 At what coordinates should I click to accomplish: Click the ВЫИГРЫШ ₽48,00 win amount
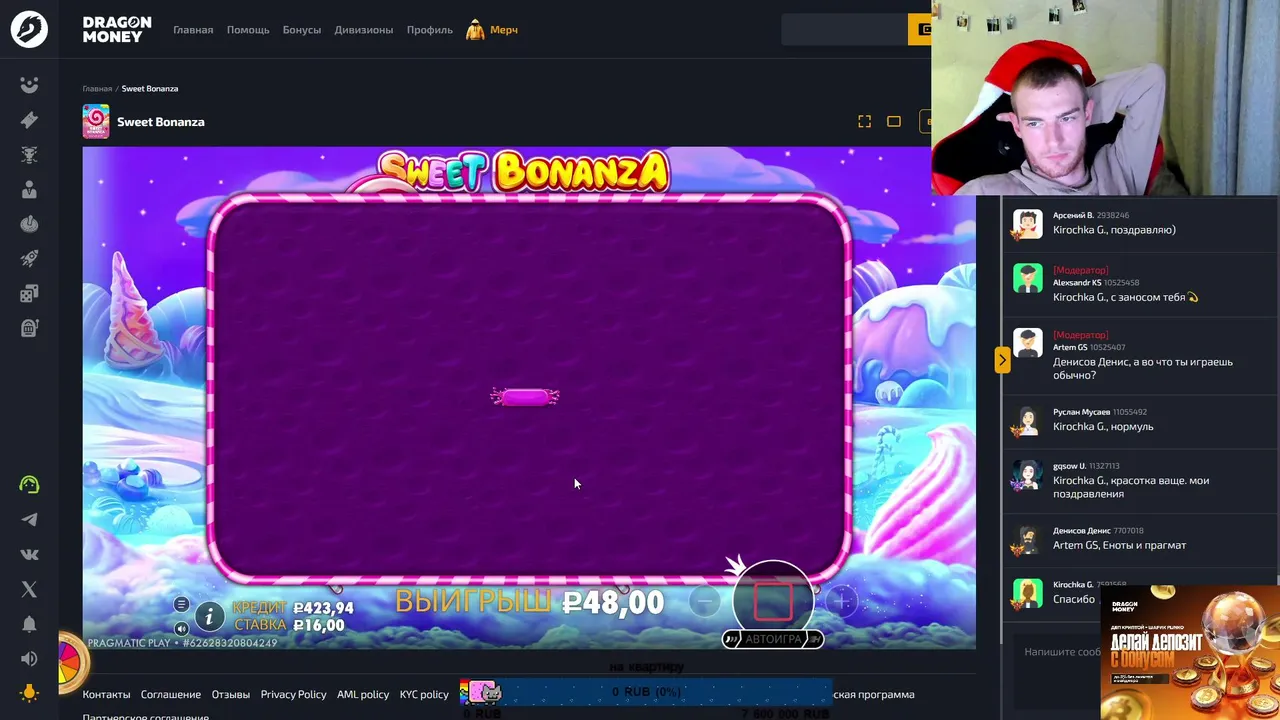[x=530, y=602]
